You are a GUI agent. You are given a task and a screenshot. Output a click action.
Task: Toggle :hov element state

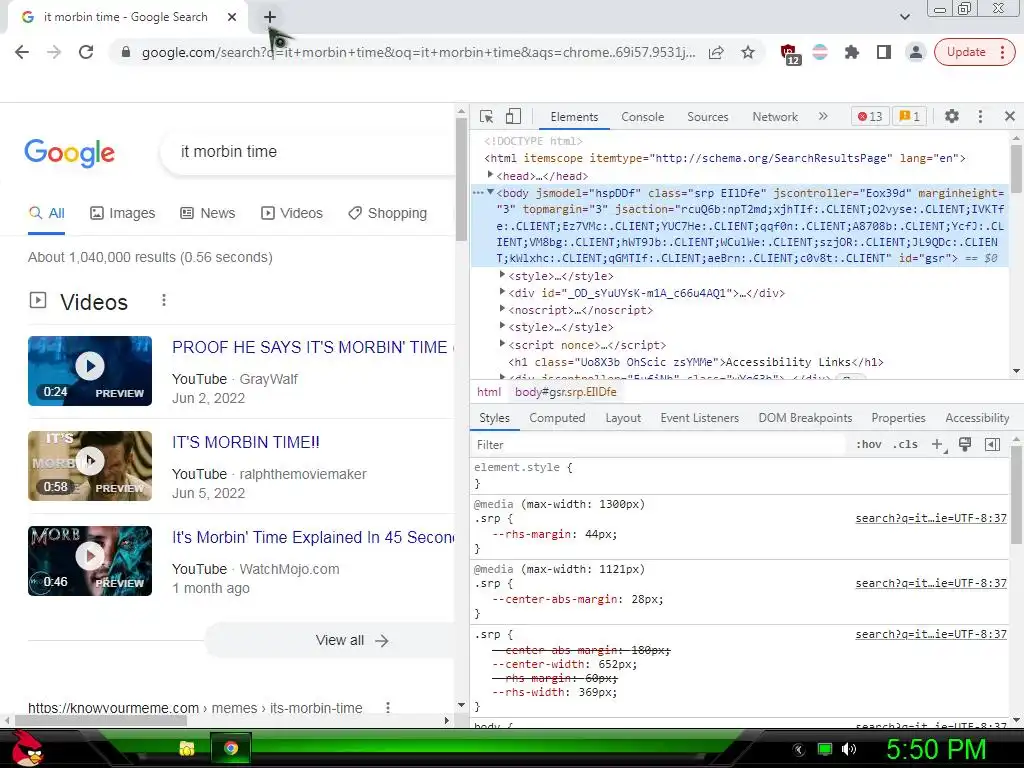coord(869,445)
